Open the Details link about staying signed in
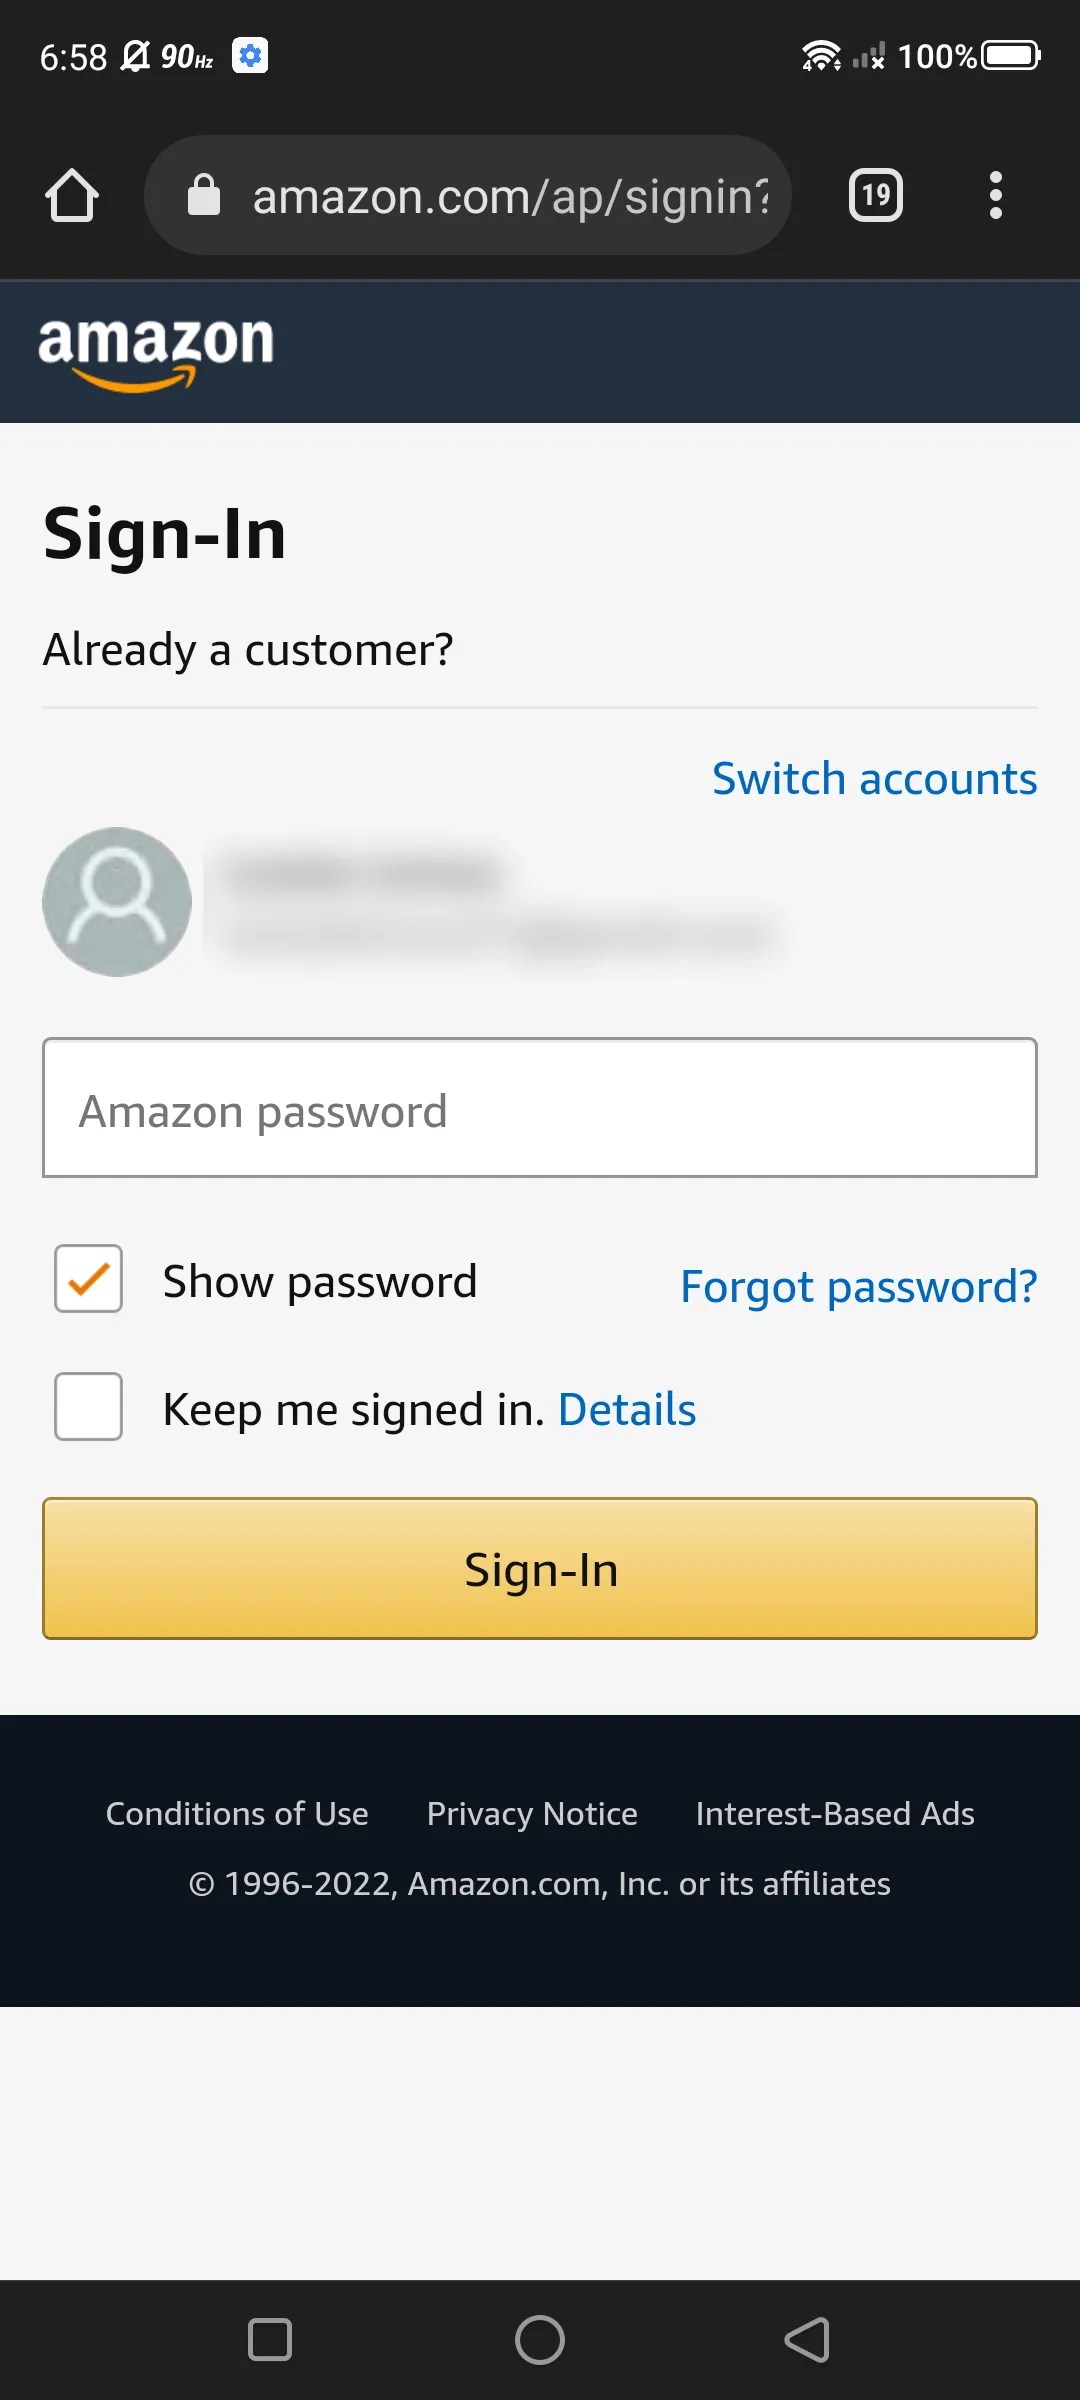The image size is (1080, 2400). (x=627, y=1408)
